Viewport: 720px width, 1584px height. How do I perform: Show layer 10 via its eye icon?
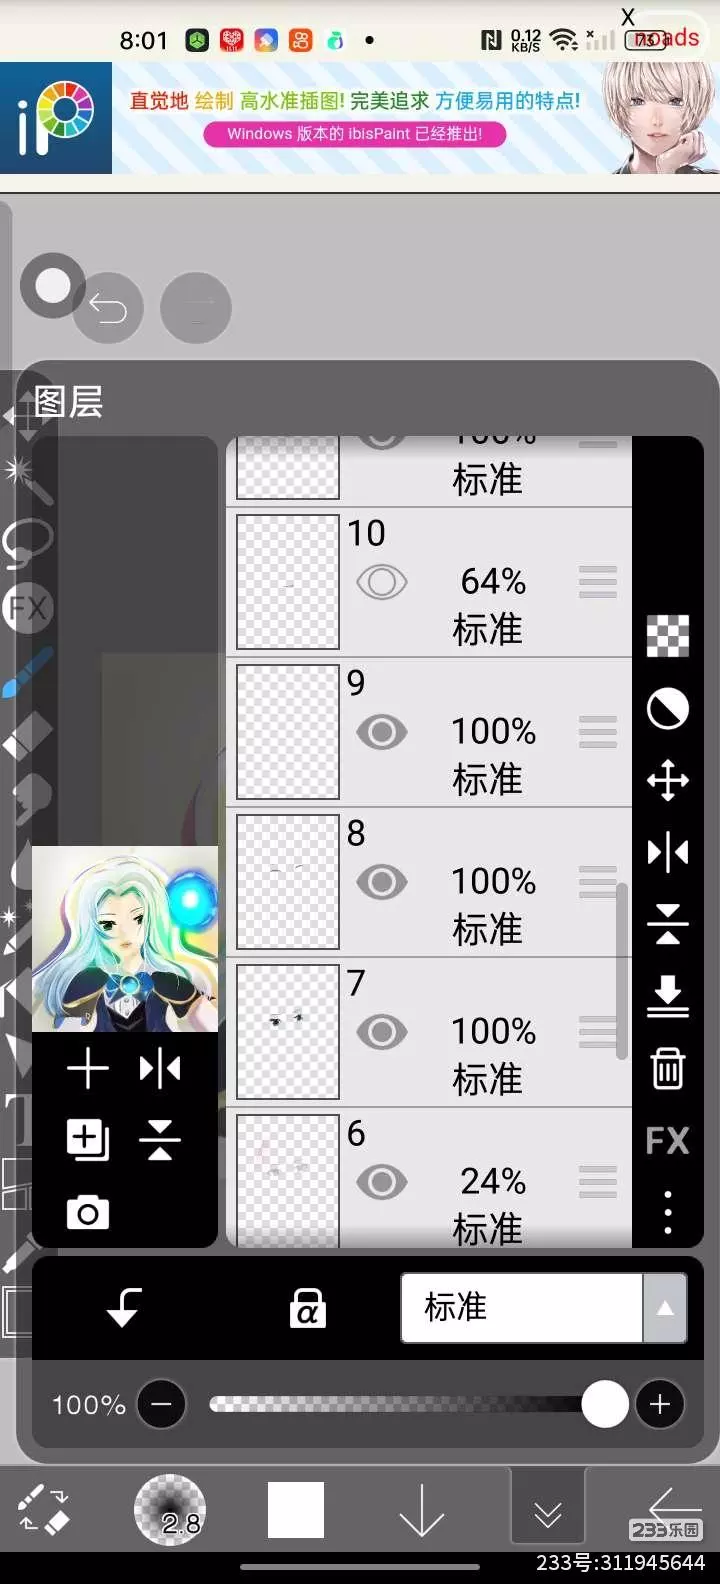pos(382,582)
